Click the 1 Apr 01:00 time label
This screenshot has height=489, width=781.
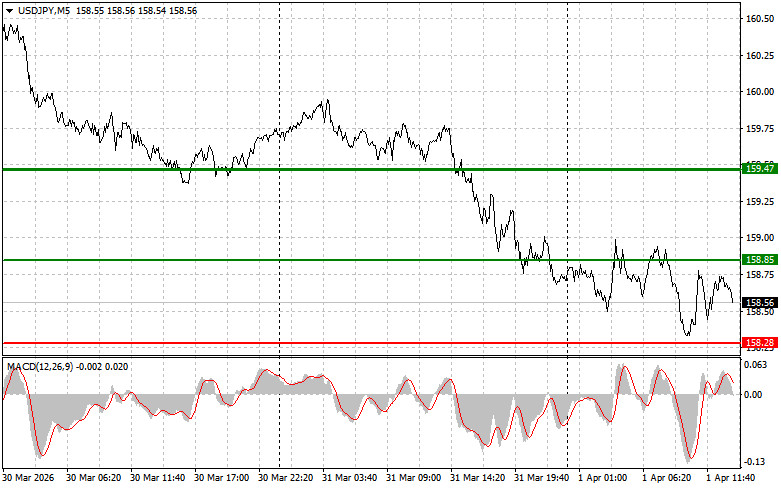[606, 479]
